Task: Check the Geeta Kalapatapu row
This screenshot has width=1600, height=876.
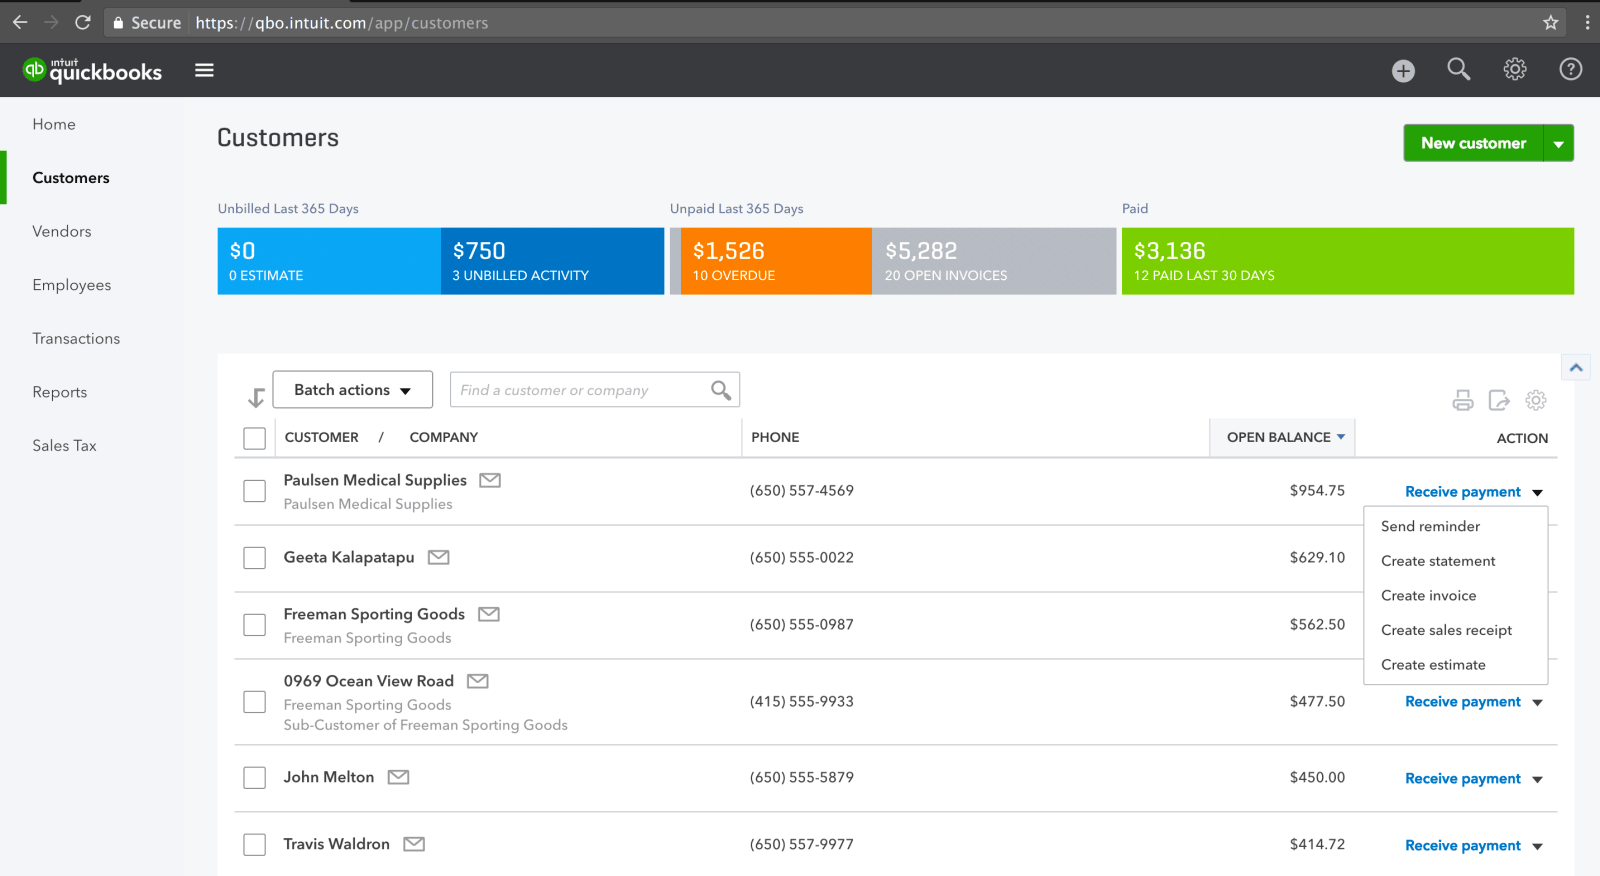Action: [255, 558]
